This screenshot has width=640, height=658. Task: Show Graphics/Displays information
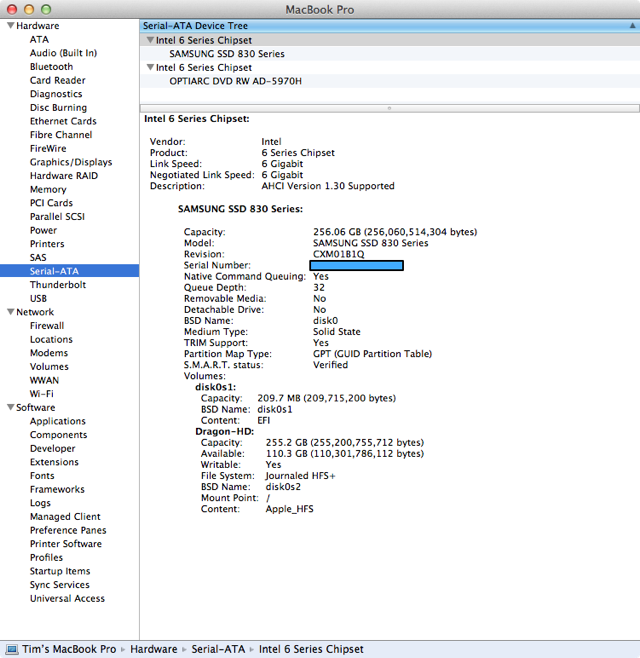71,162
